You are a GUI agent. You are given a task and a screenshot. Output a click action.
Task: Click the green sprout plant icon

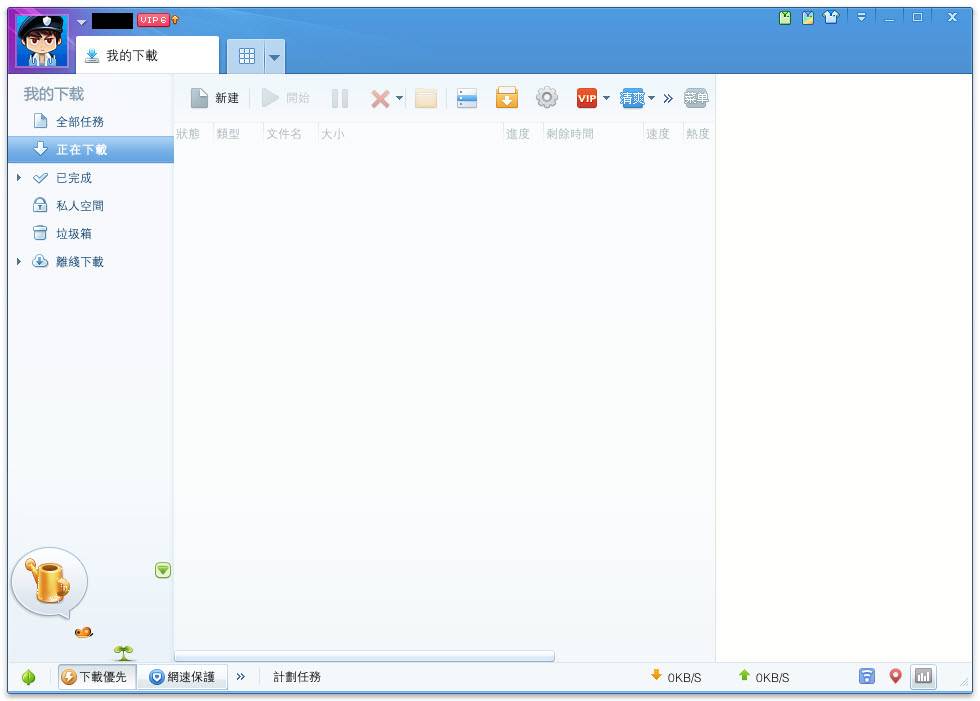point(124,653)
